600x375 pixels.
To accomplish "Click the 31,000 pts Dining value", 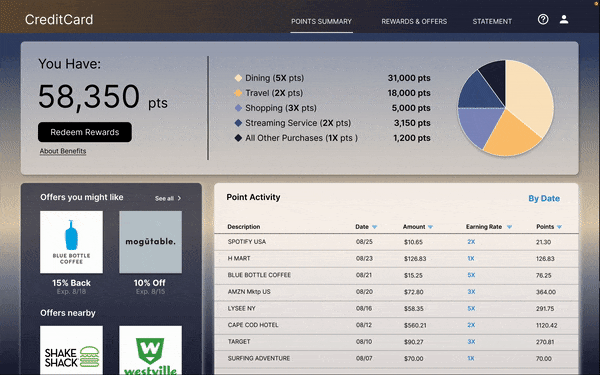I will point(409,78).
